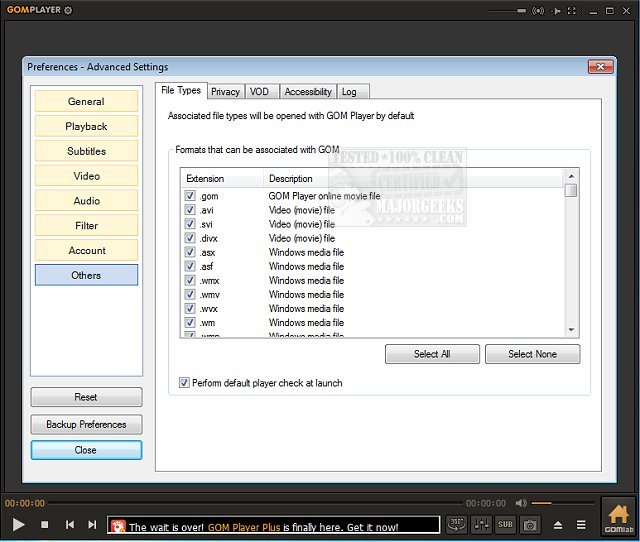Image resolution: width=640 pixels, height=542 pixels.
Task: Toggle the .svi extension checkbox
Action: [x=190, y=224]
